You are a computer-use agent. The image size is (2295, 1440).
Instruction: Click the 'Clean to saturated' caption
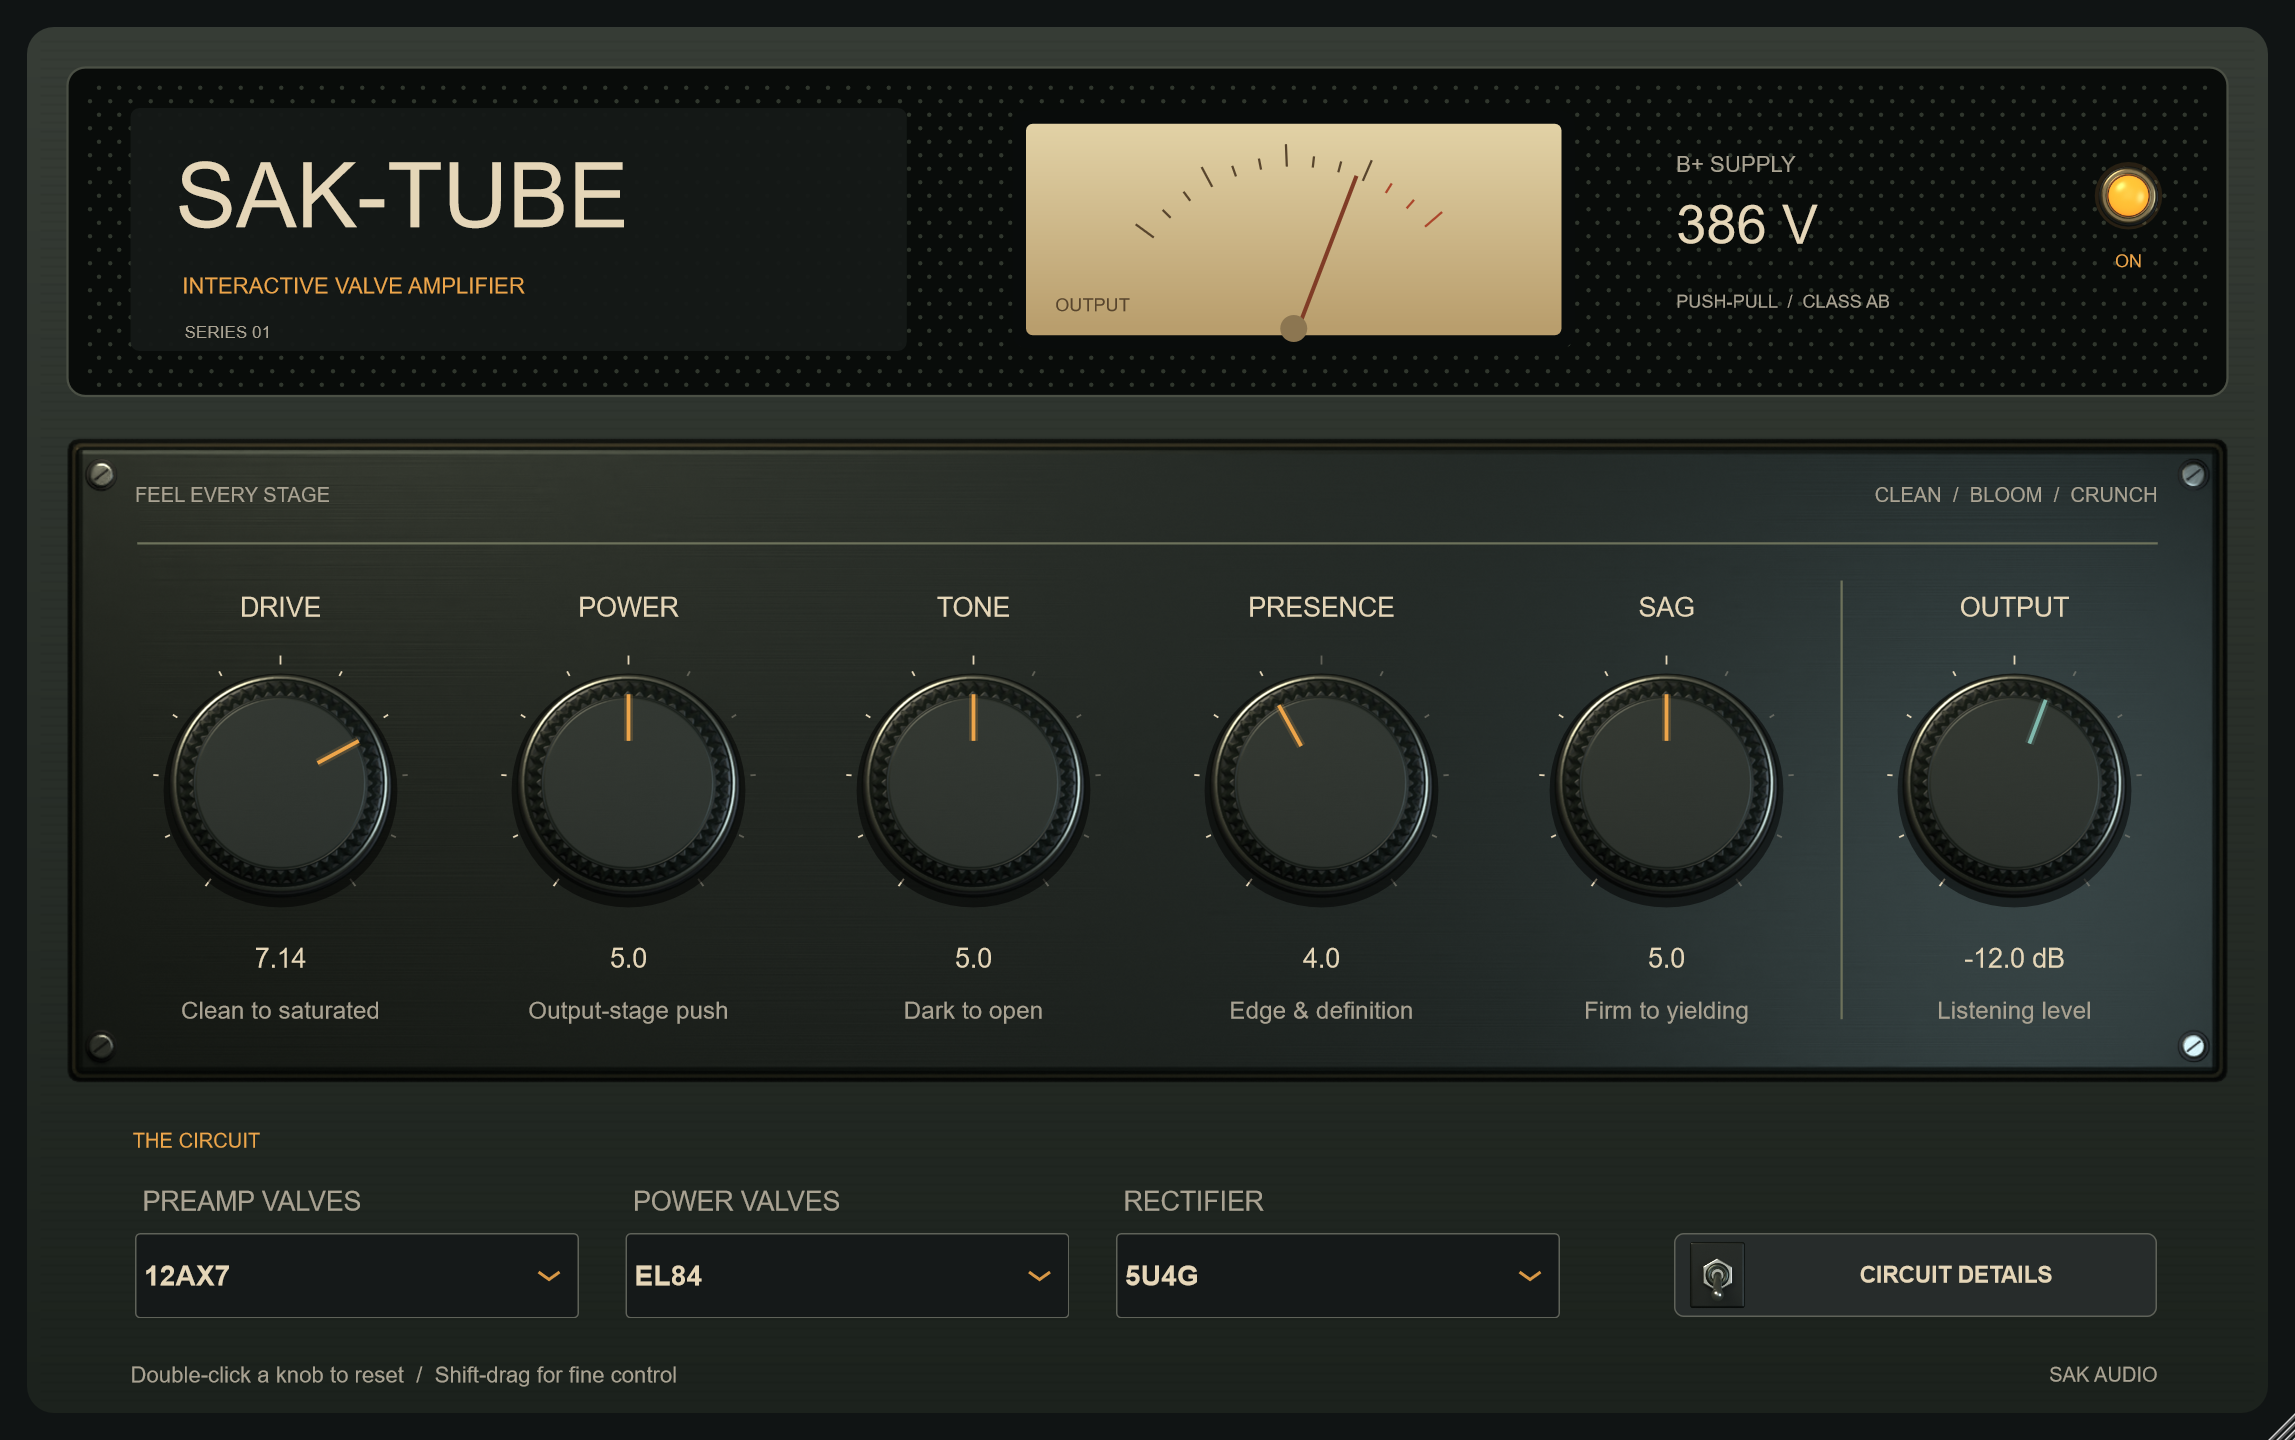280,1010
